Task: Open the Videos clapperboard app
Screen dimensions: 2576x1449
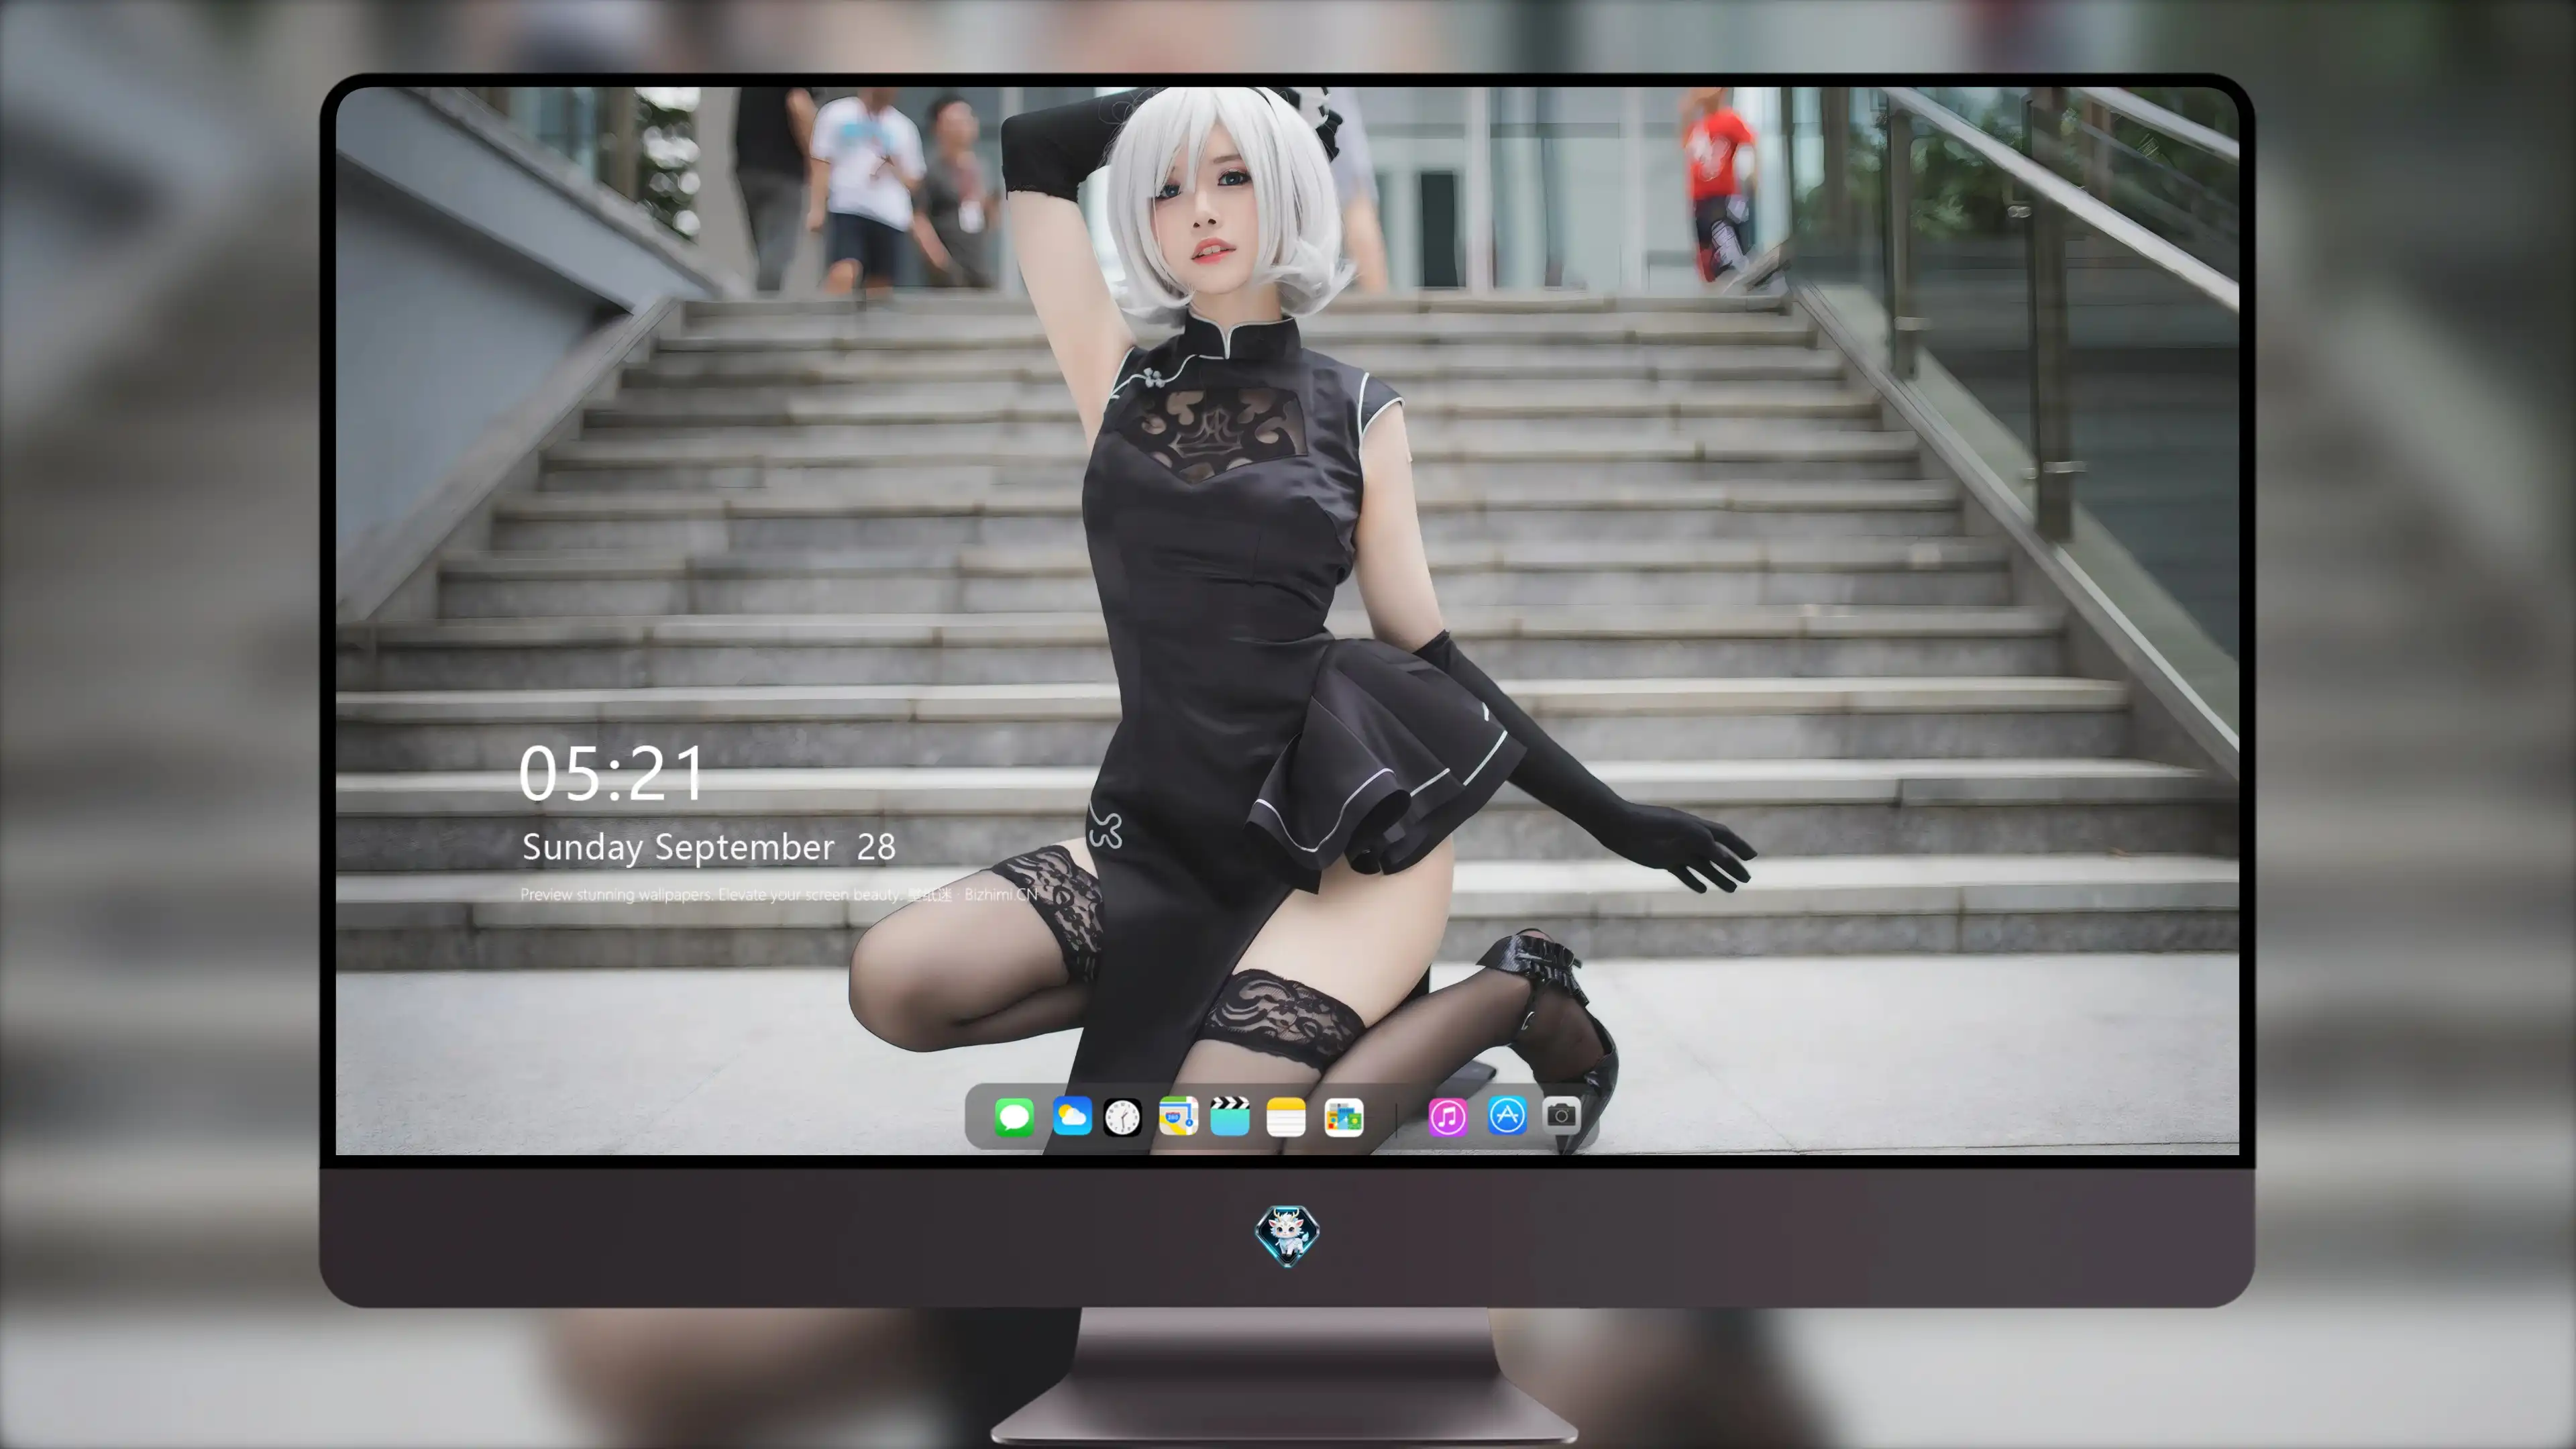Action: pos(1230,1116)
